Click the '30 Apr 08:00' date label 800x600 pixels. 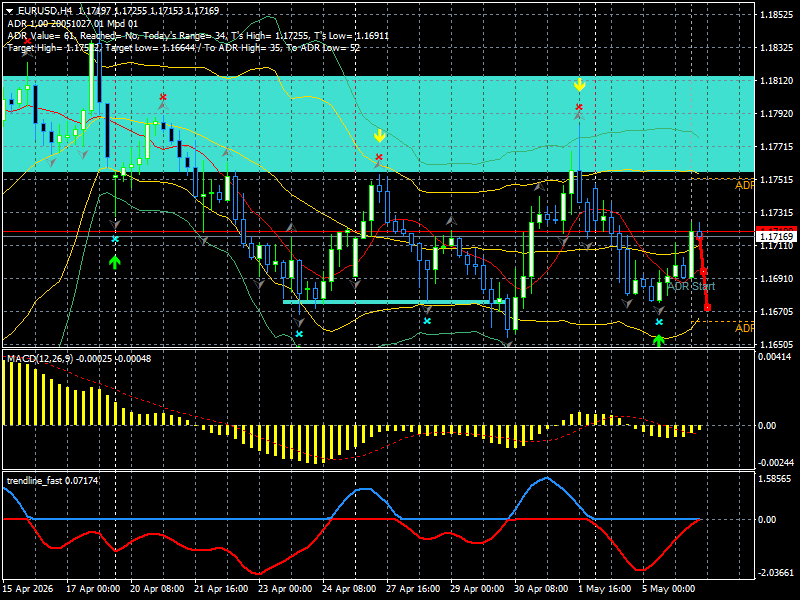point(541,589)
